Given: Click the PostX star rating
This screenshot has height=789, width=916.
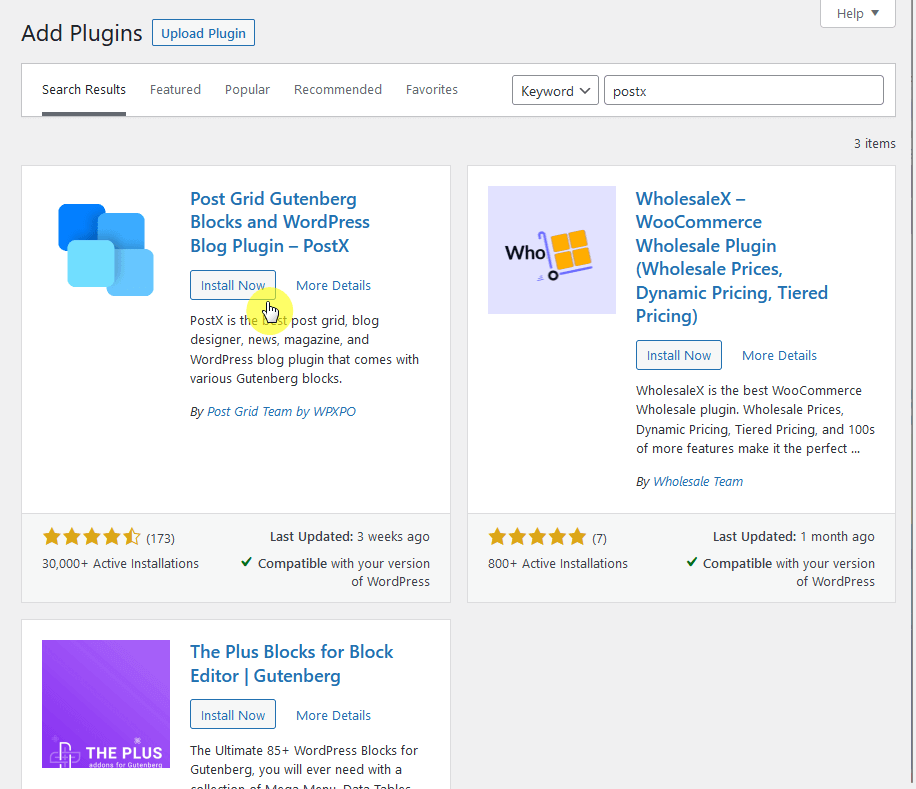Looking at the screenshot, I should [x=91, y=537].
